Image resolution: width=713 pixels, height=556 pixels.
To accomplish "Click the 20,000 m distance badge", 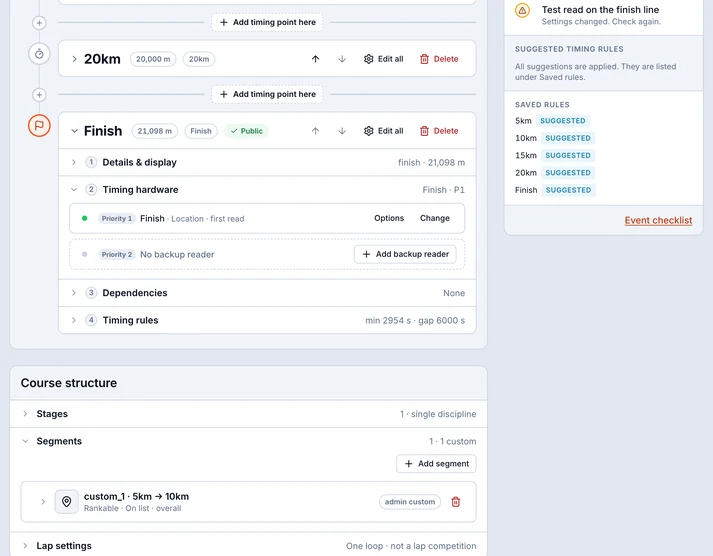I will [x=153, y=59].
